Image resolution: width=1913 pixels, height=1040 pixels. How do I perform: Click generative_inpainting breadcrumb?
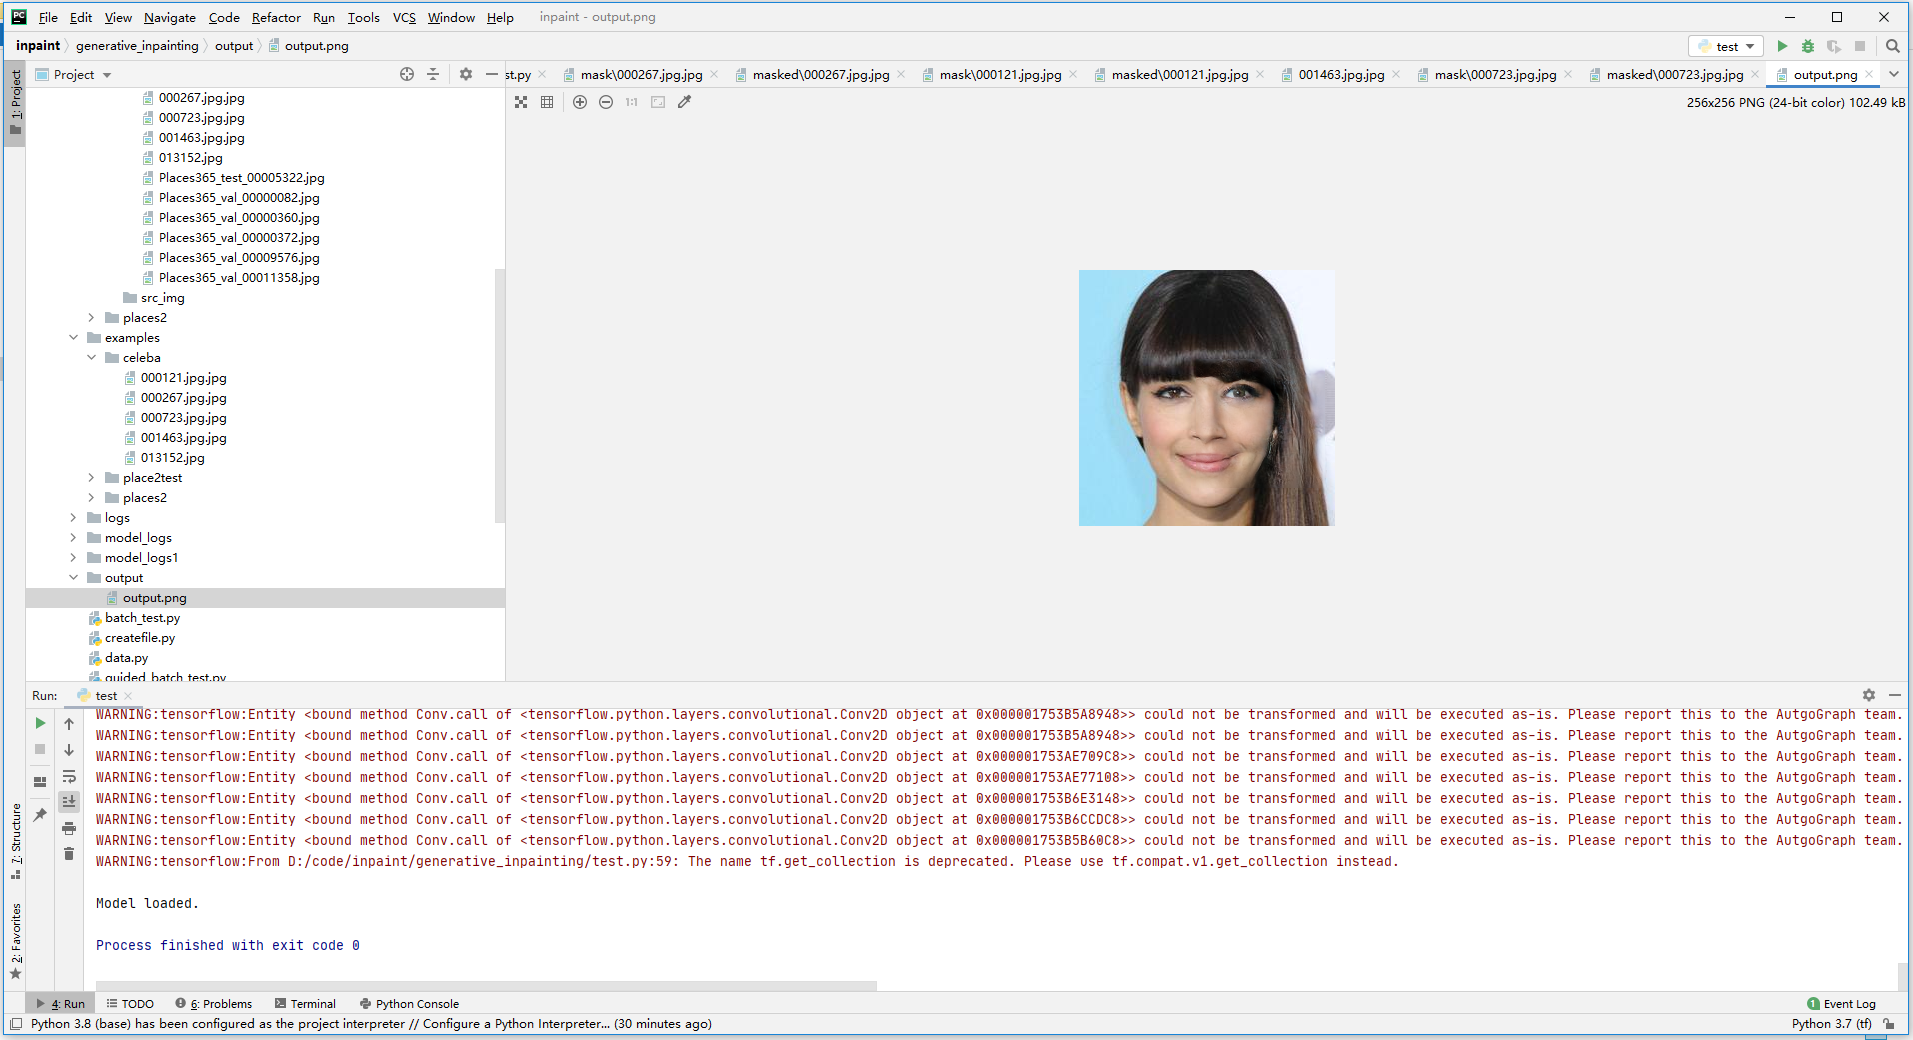[x=137, y=46]
